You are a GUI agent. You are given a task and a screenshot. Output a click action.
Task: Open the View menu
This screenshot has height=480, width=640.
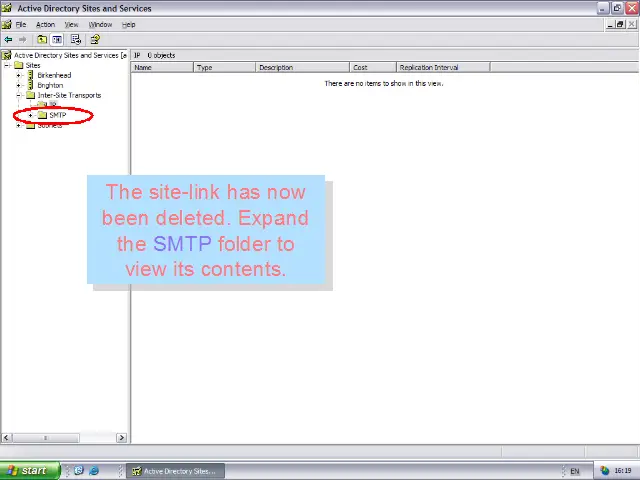point(71,24)
